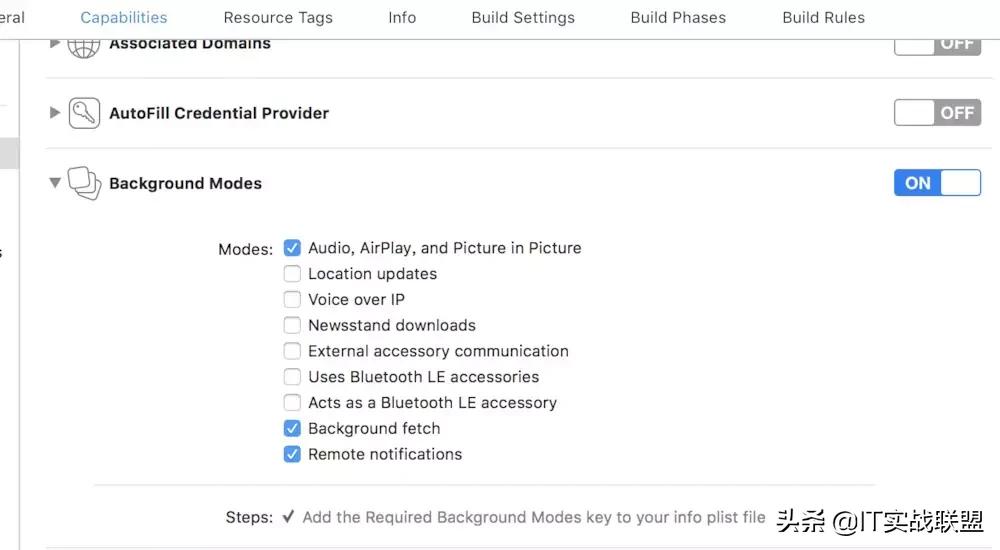This screenshot has height=550, width=1000.
Task: Disable the Remote notifications checkbox
Action: point(292,454)
